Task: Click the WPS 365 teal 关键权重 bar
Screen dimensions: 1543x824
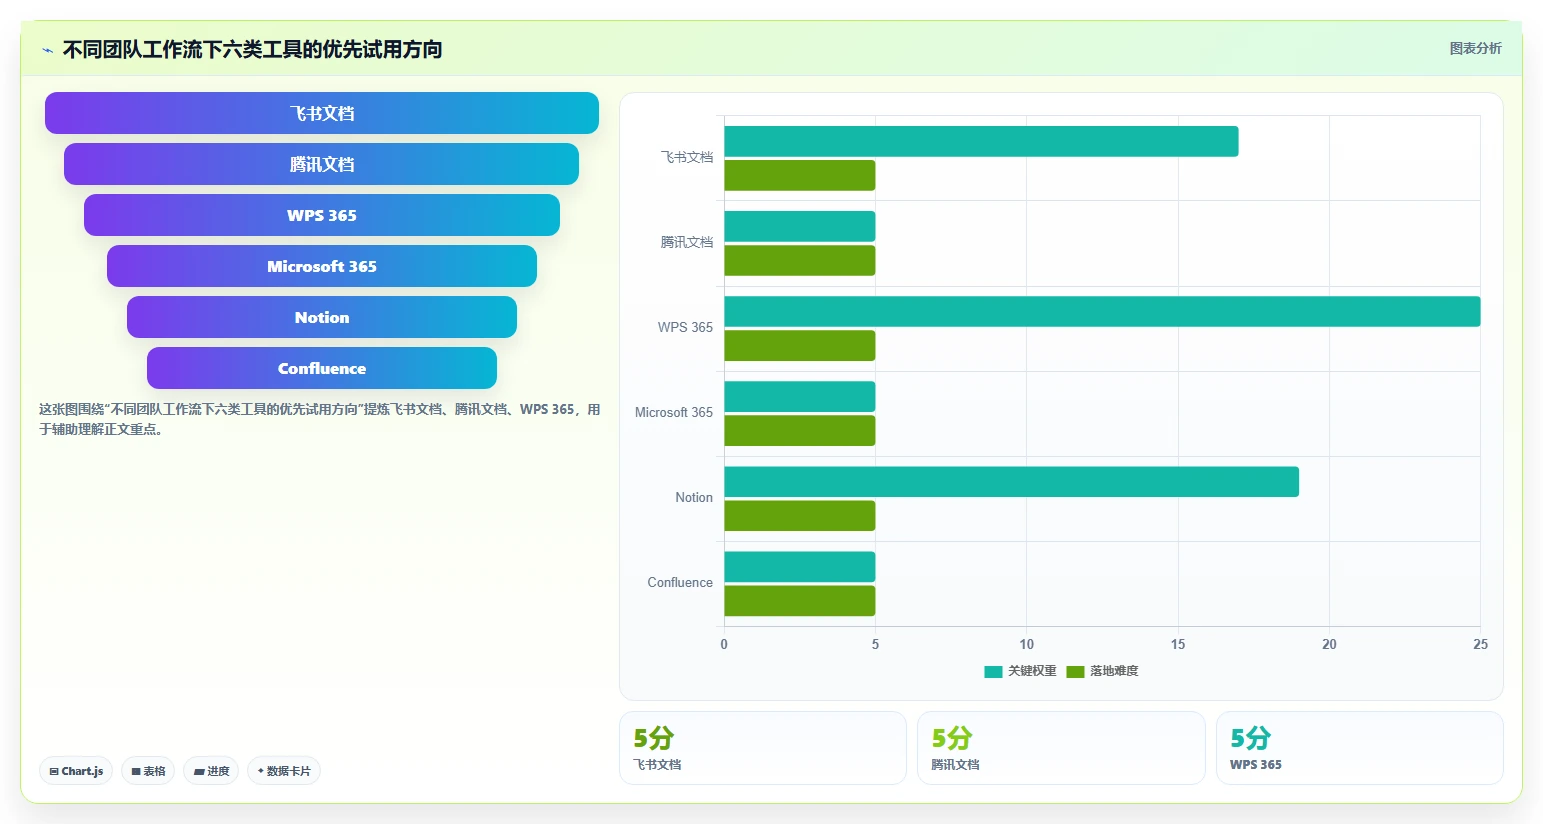Action: pyautogui.click(x=1102, y=311)
